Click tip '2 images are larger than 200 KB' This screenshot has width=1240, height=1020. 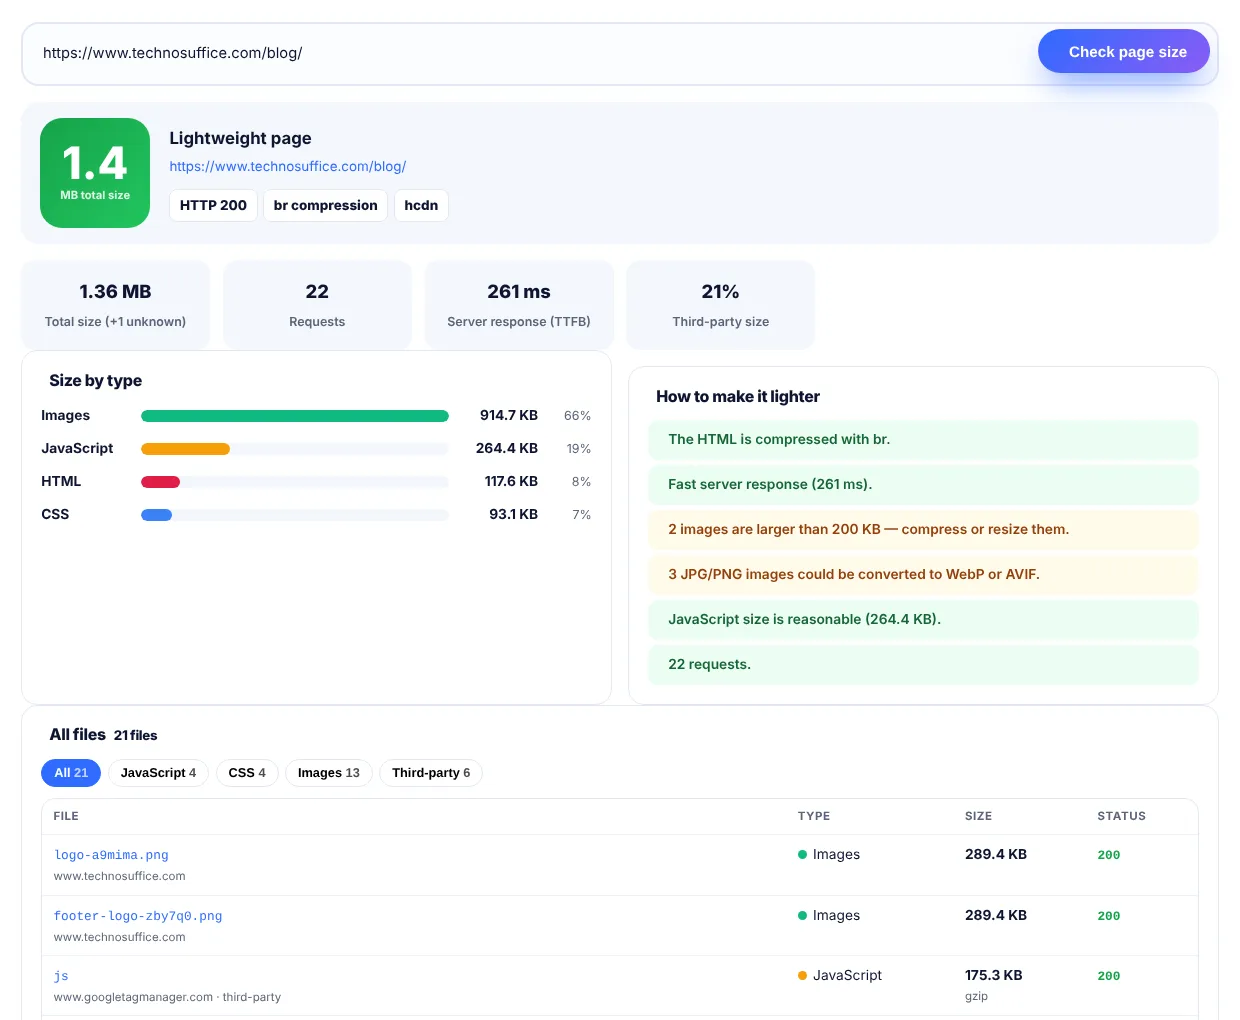click(x=923, y=530)
